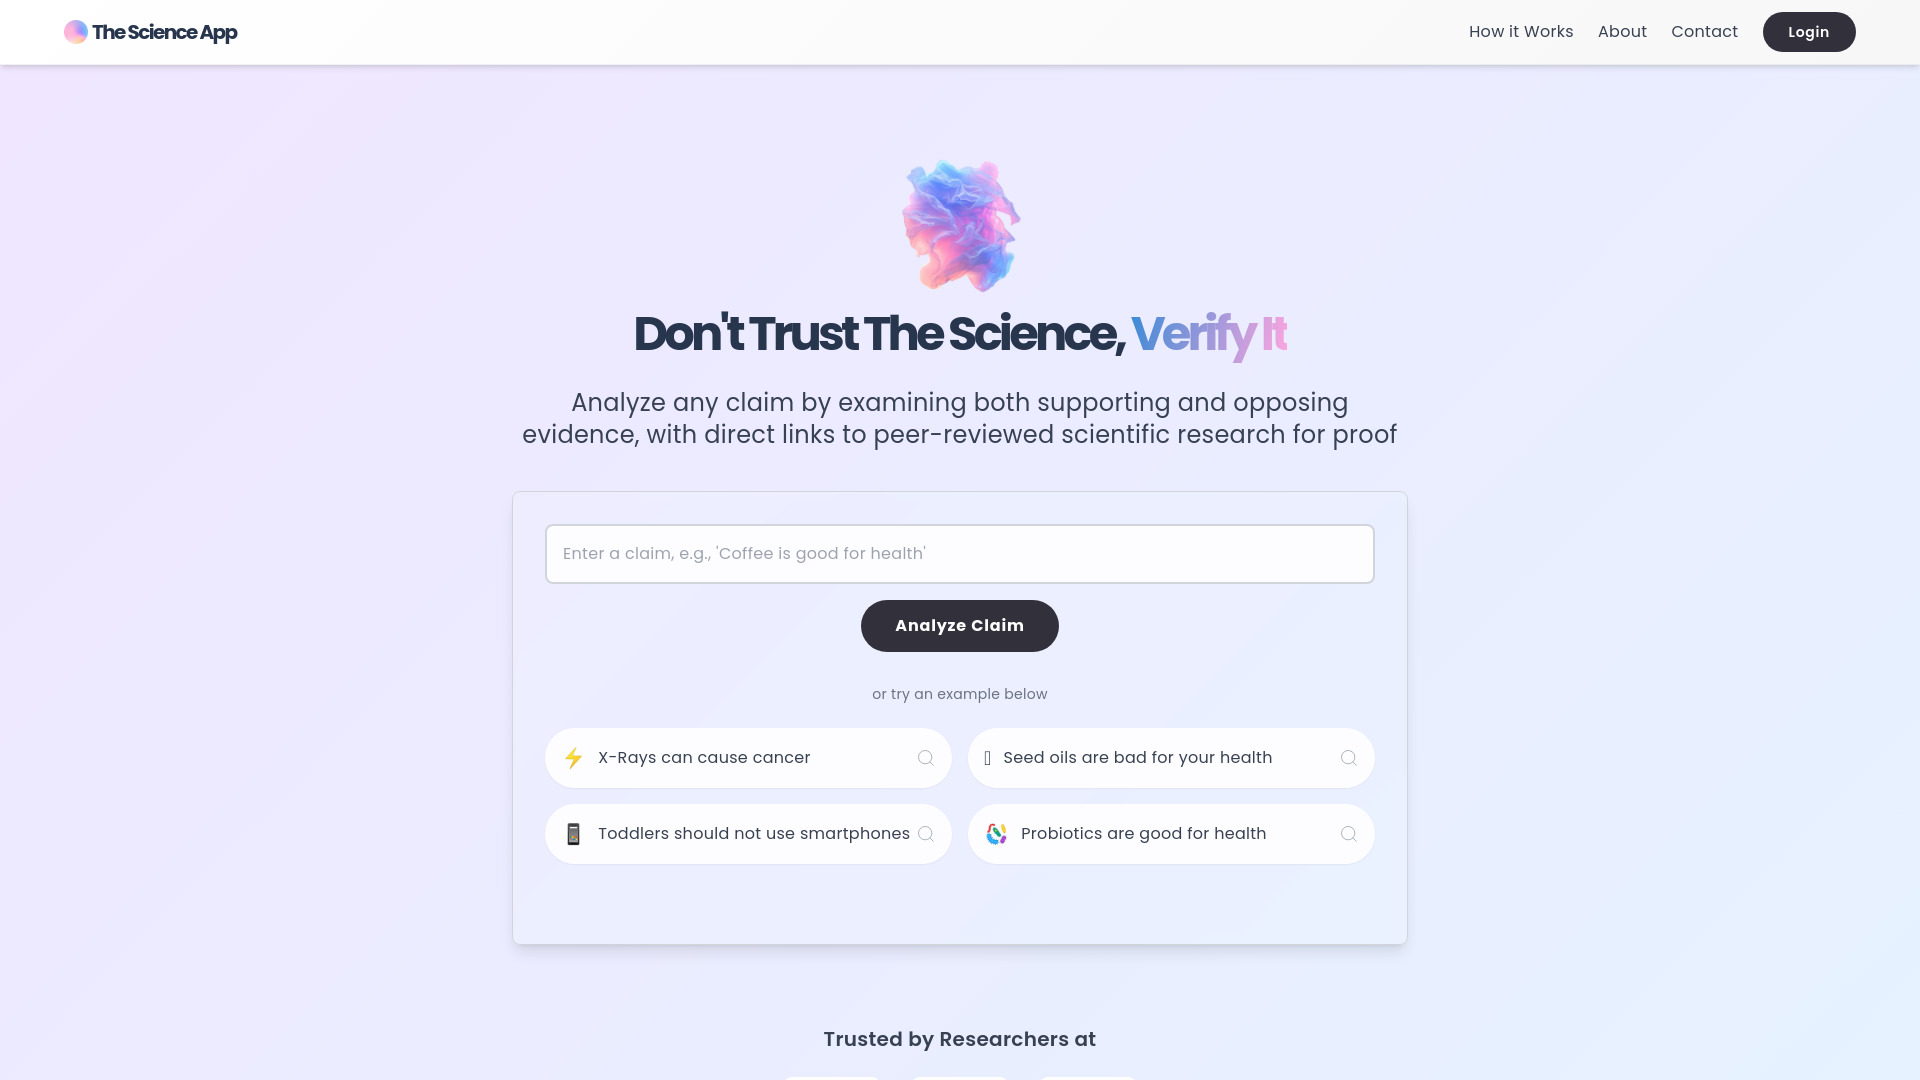The height and width of the screenshot is (1080, 1920).
Task: Click the search icon on 'X-Rays can cause cancer'
Action: pyautogui.click(x=926, y=757)
